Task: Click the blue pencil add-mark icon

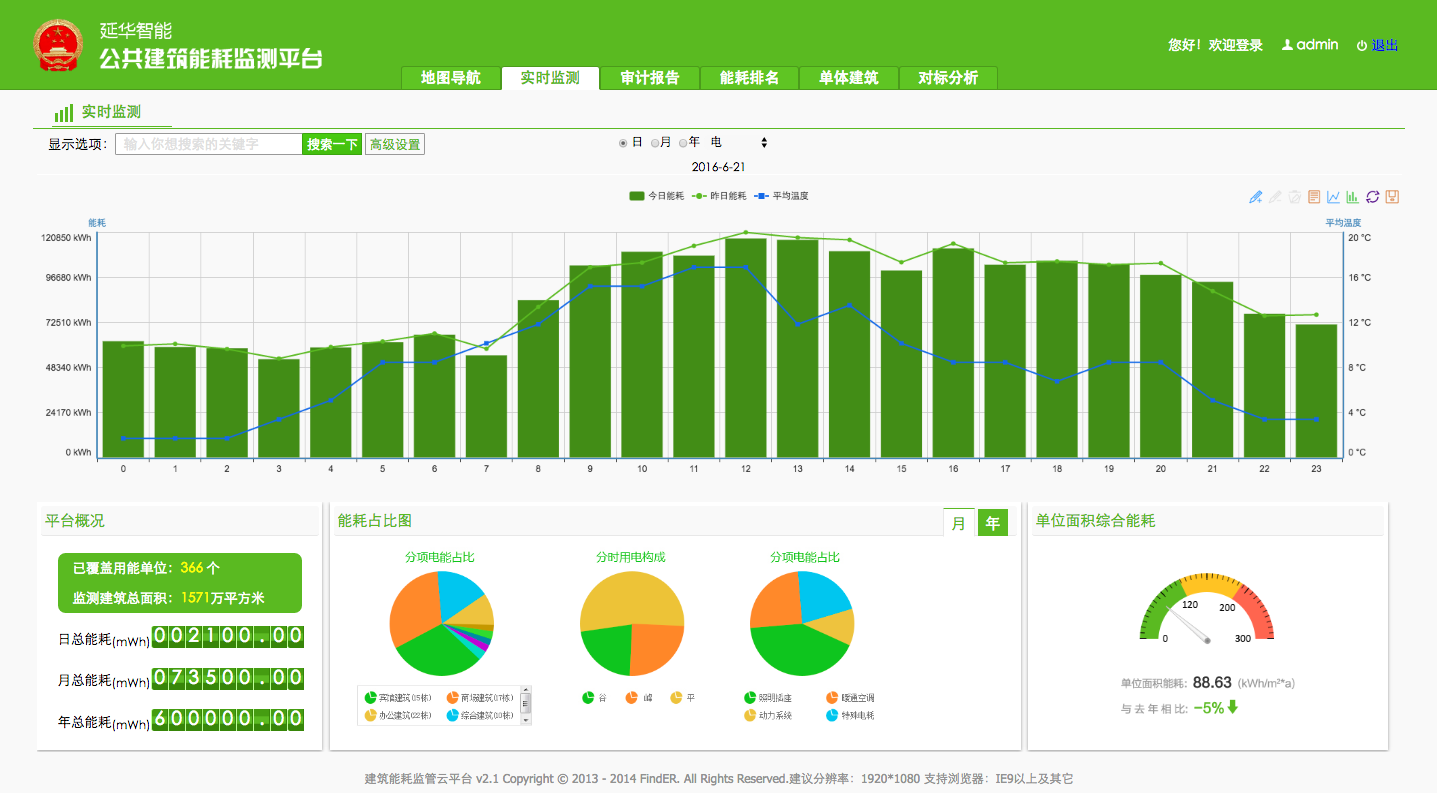Action: (1256, 197)
